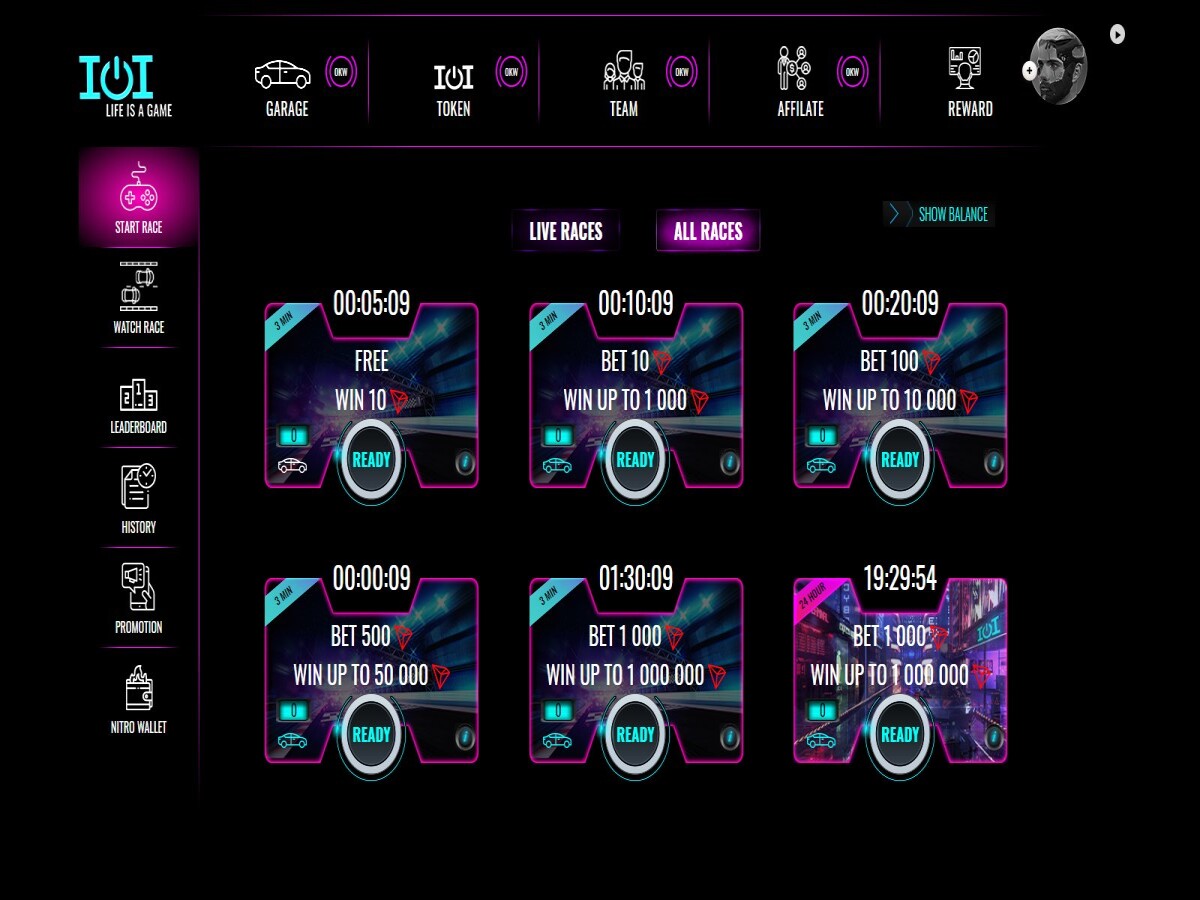Click the 0 counter on BET 100 card

[821, 436]
